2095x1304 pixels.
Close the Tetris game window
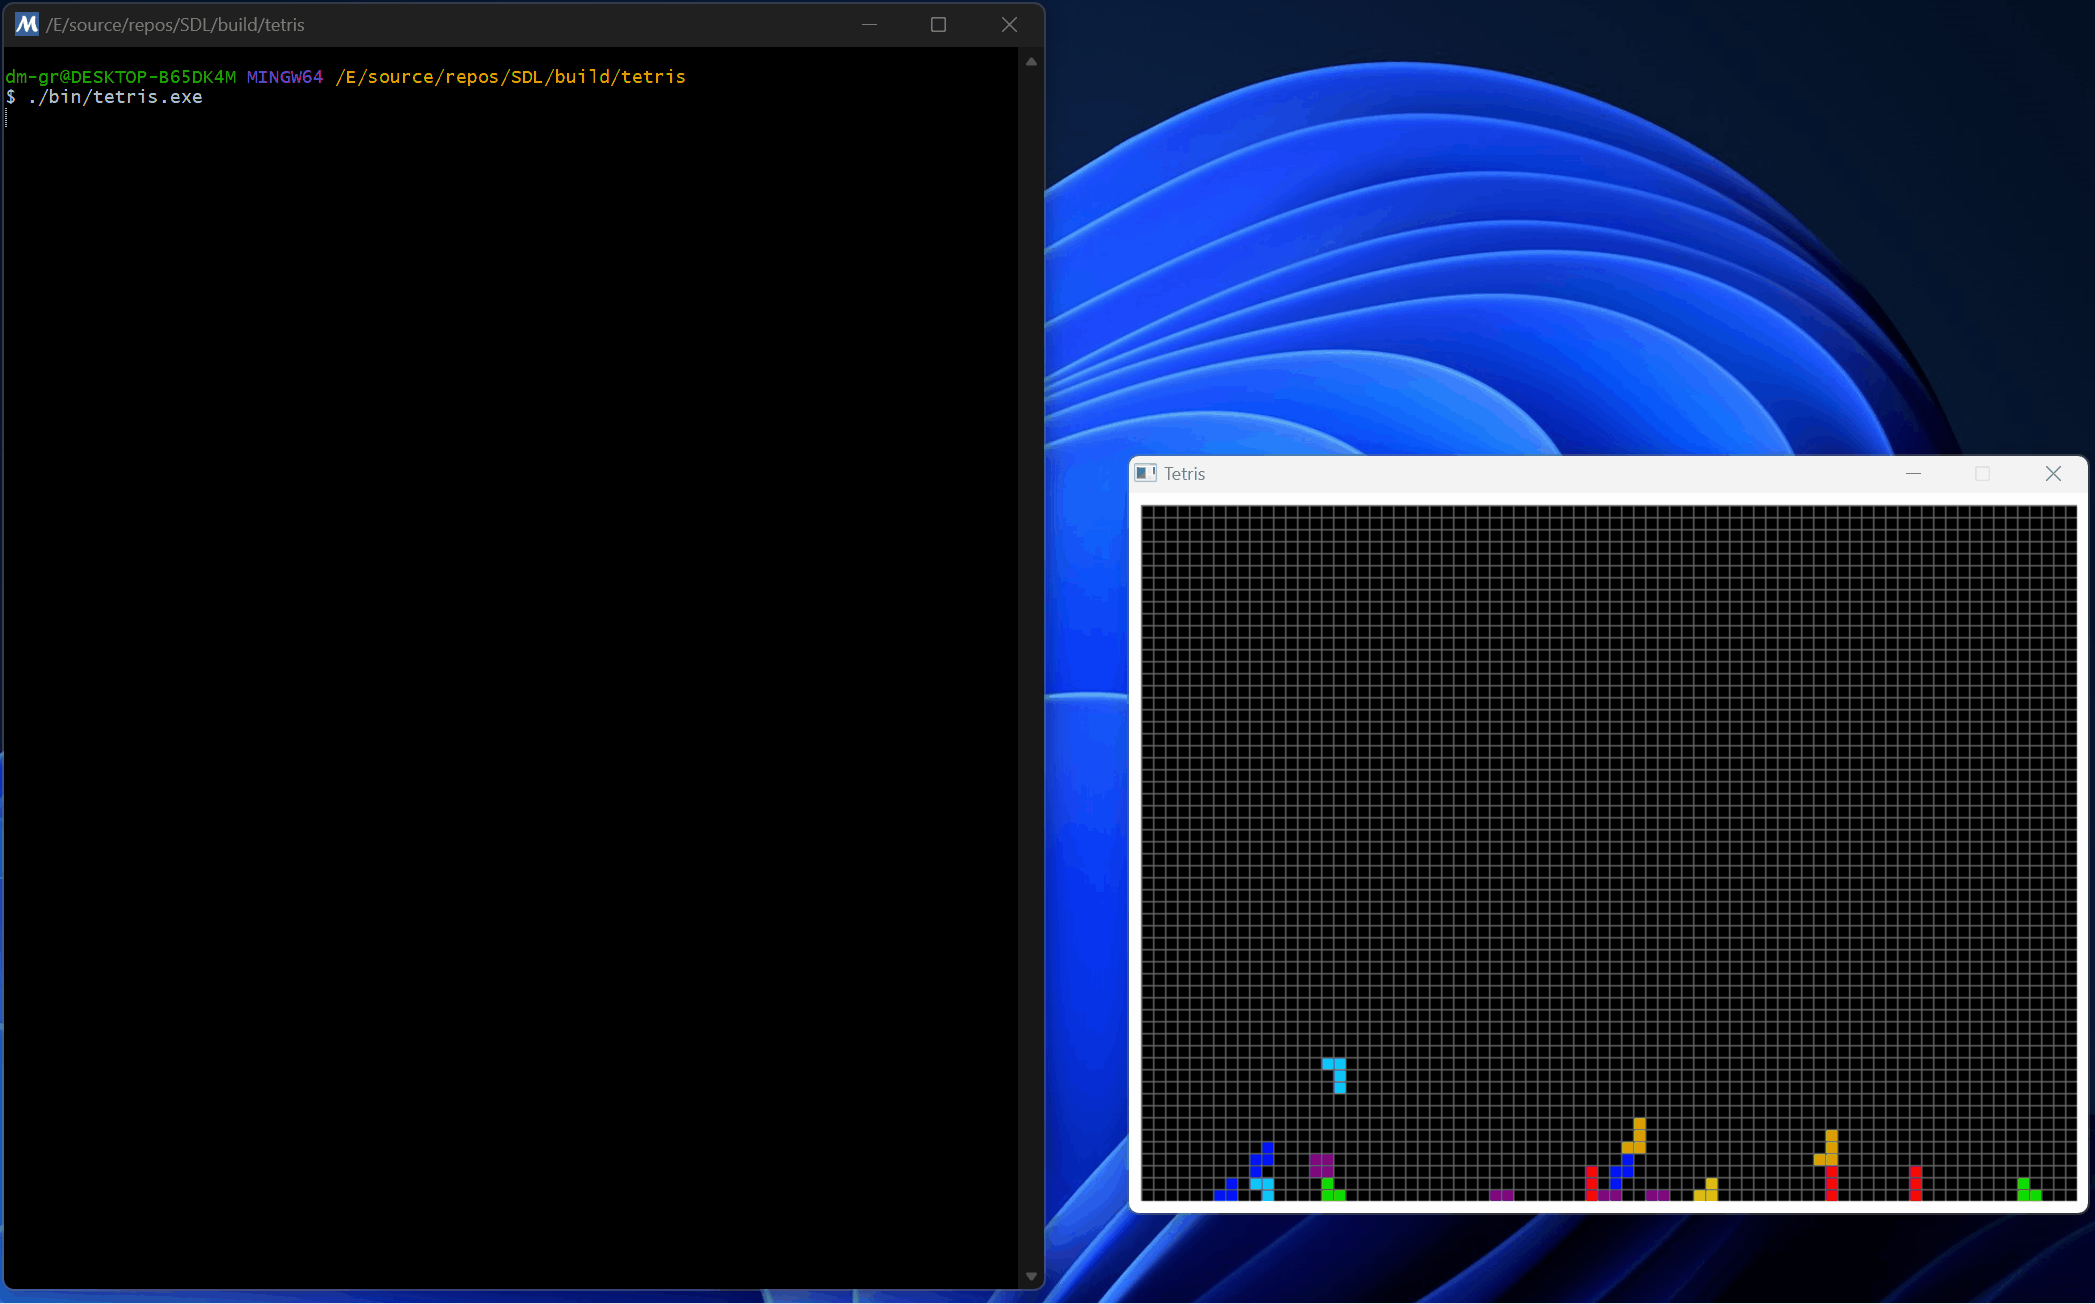(2053, 473)
